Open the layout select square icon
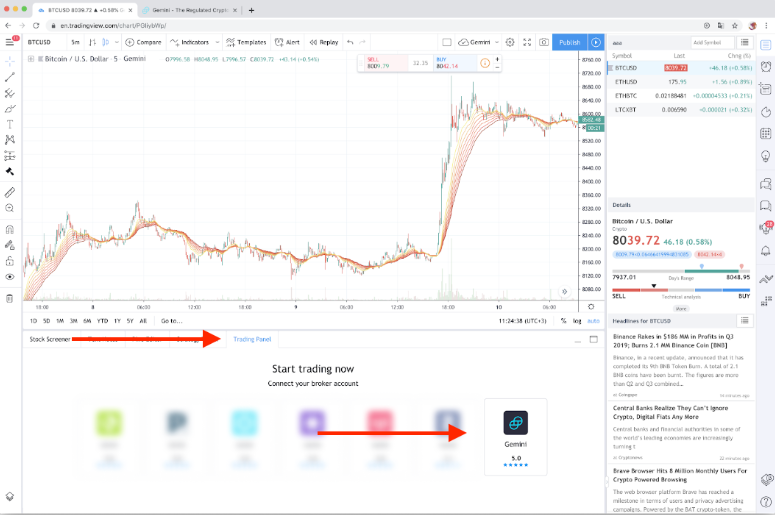This screenshot has height=515, width=775. tap(446, 43)
